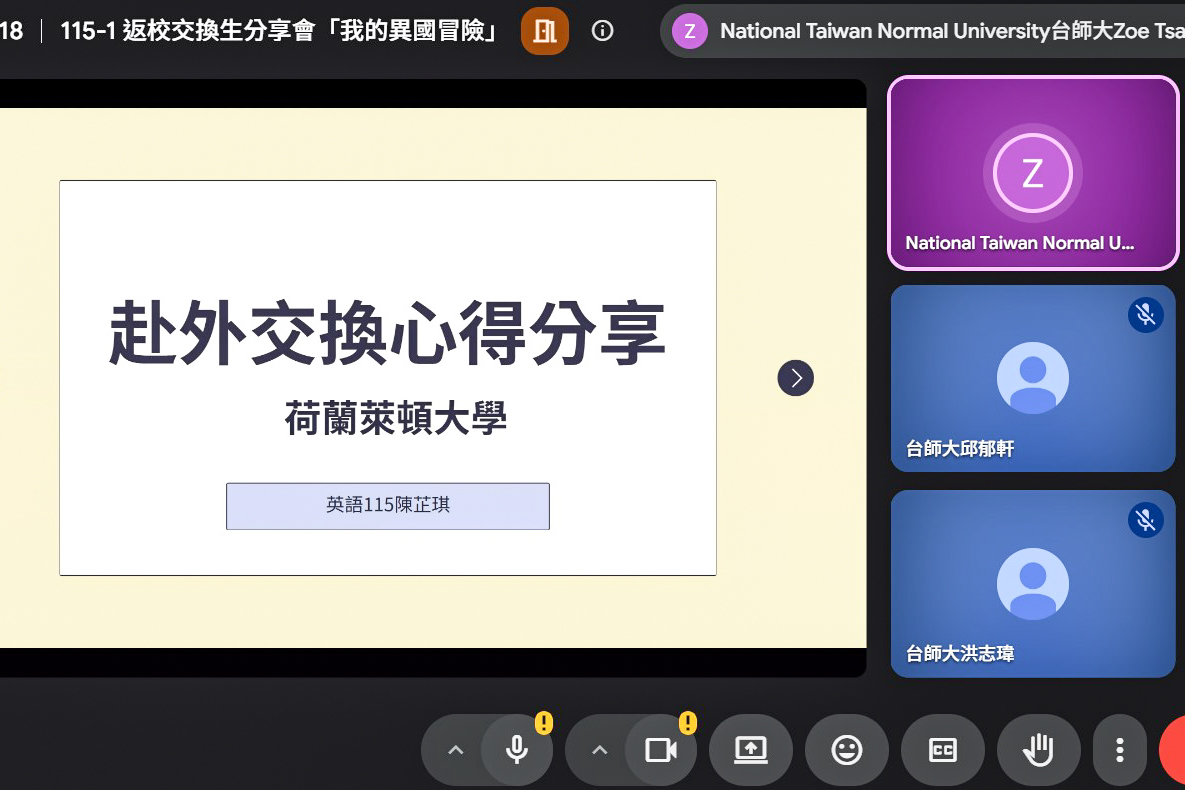Click the Z avatar in presenter banner
This screenshot has width=1185, height=790.
coord(689,31)
